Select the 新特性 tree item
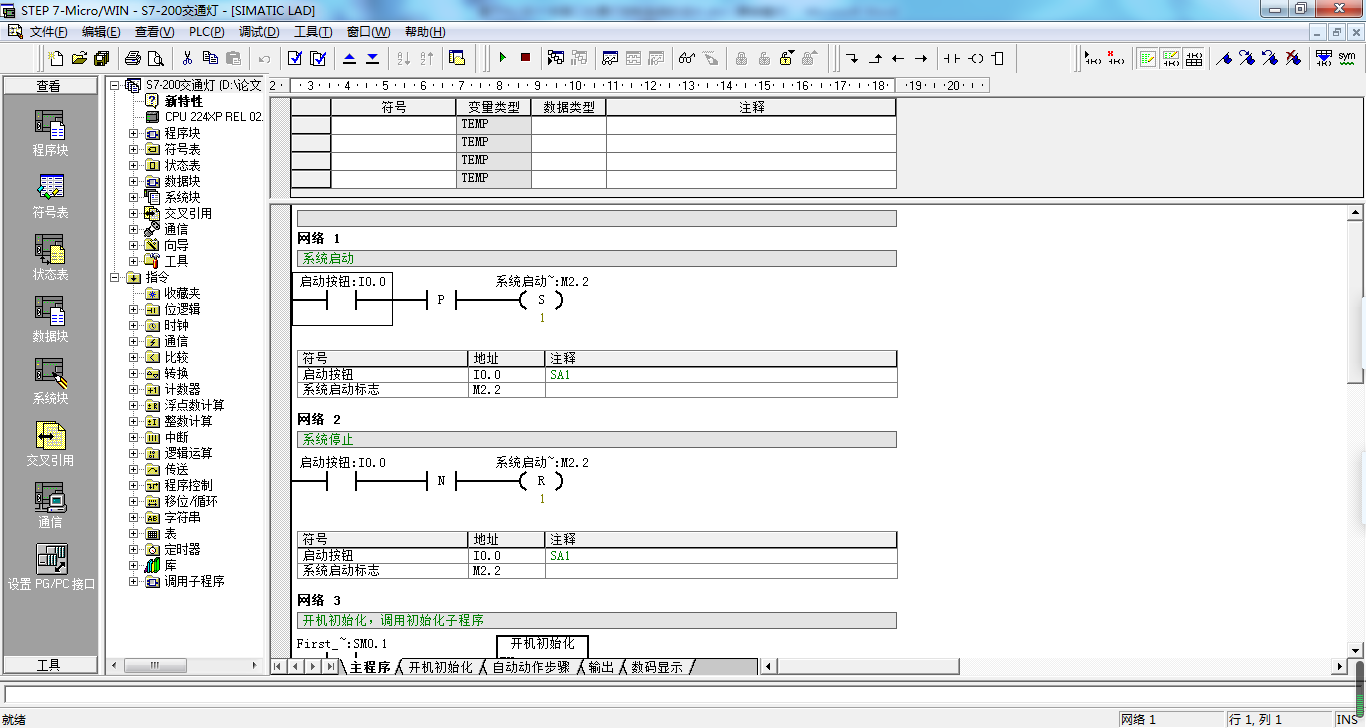The image size is (1366, 728). pos(183,101)
